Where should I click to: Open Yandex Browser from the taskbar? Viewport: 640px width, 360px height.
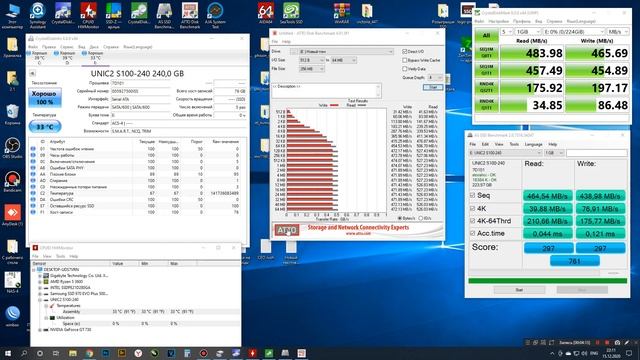pyautogui.click(x=138, y=353)
